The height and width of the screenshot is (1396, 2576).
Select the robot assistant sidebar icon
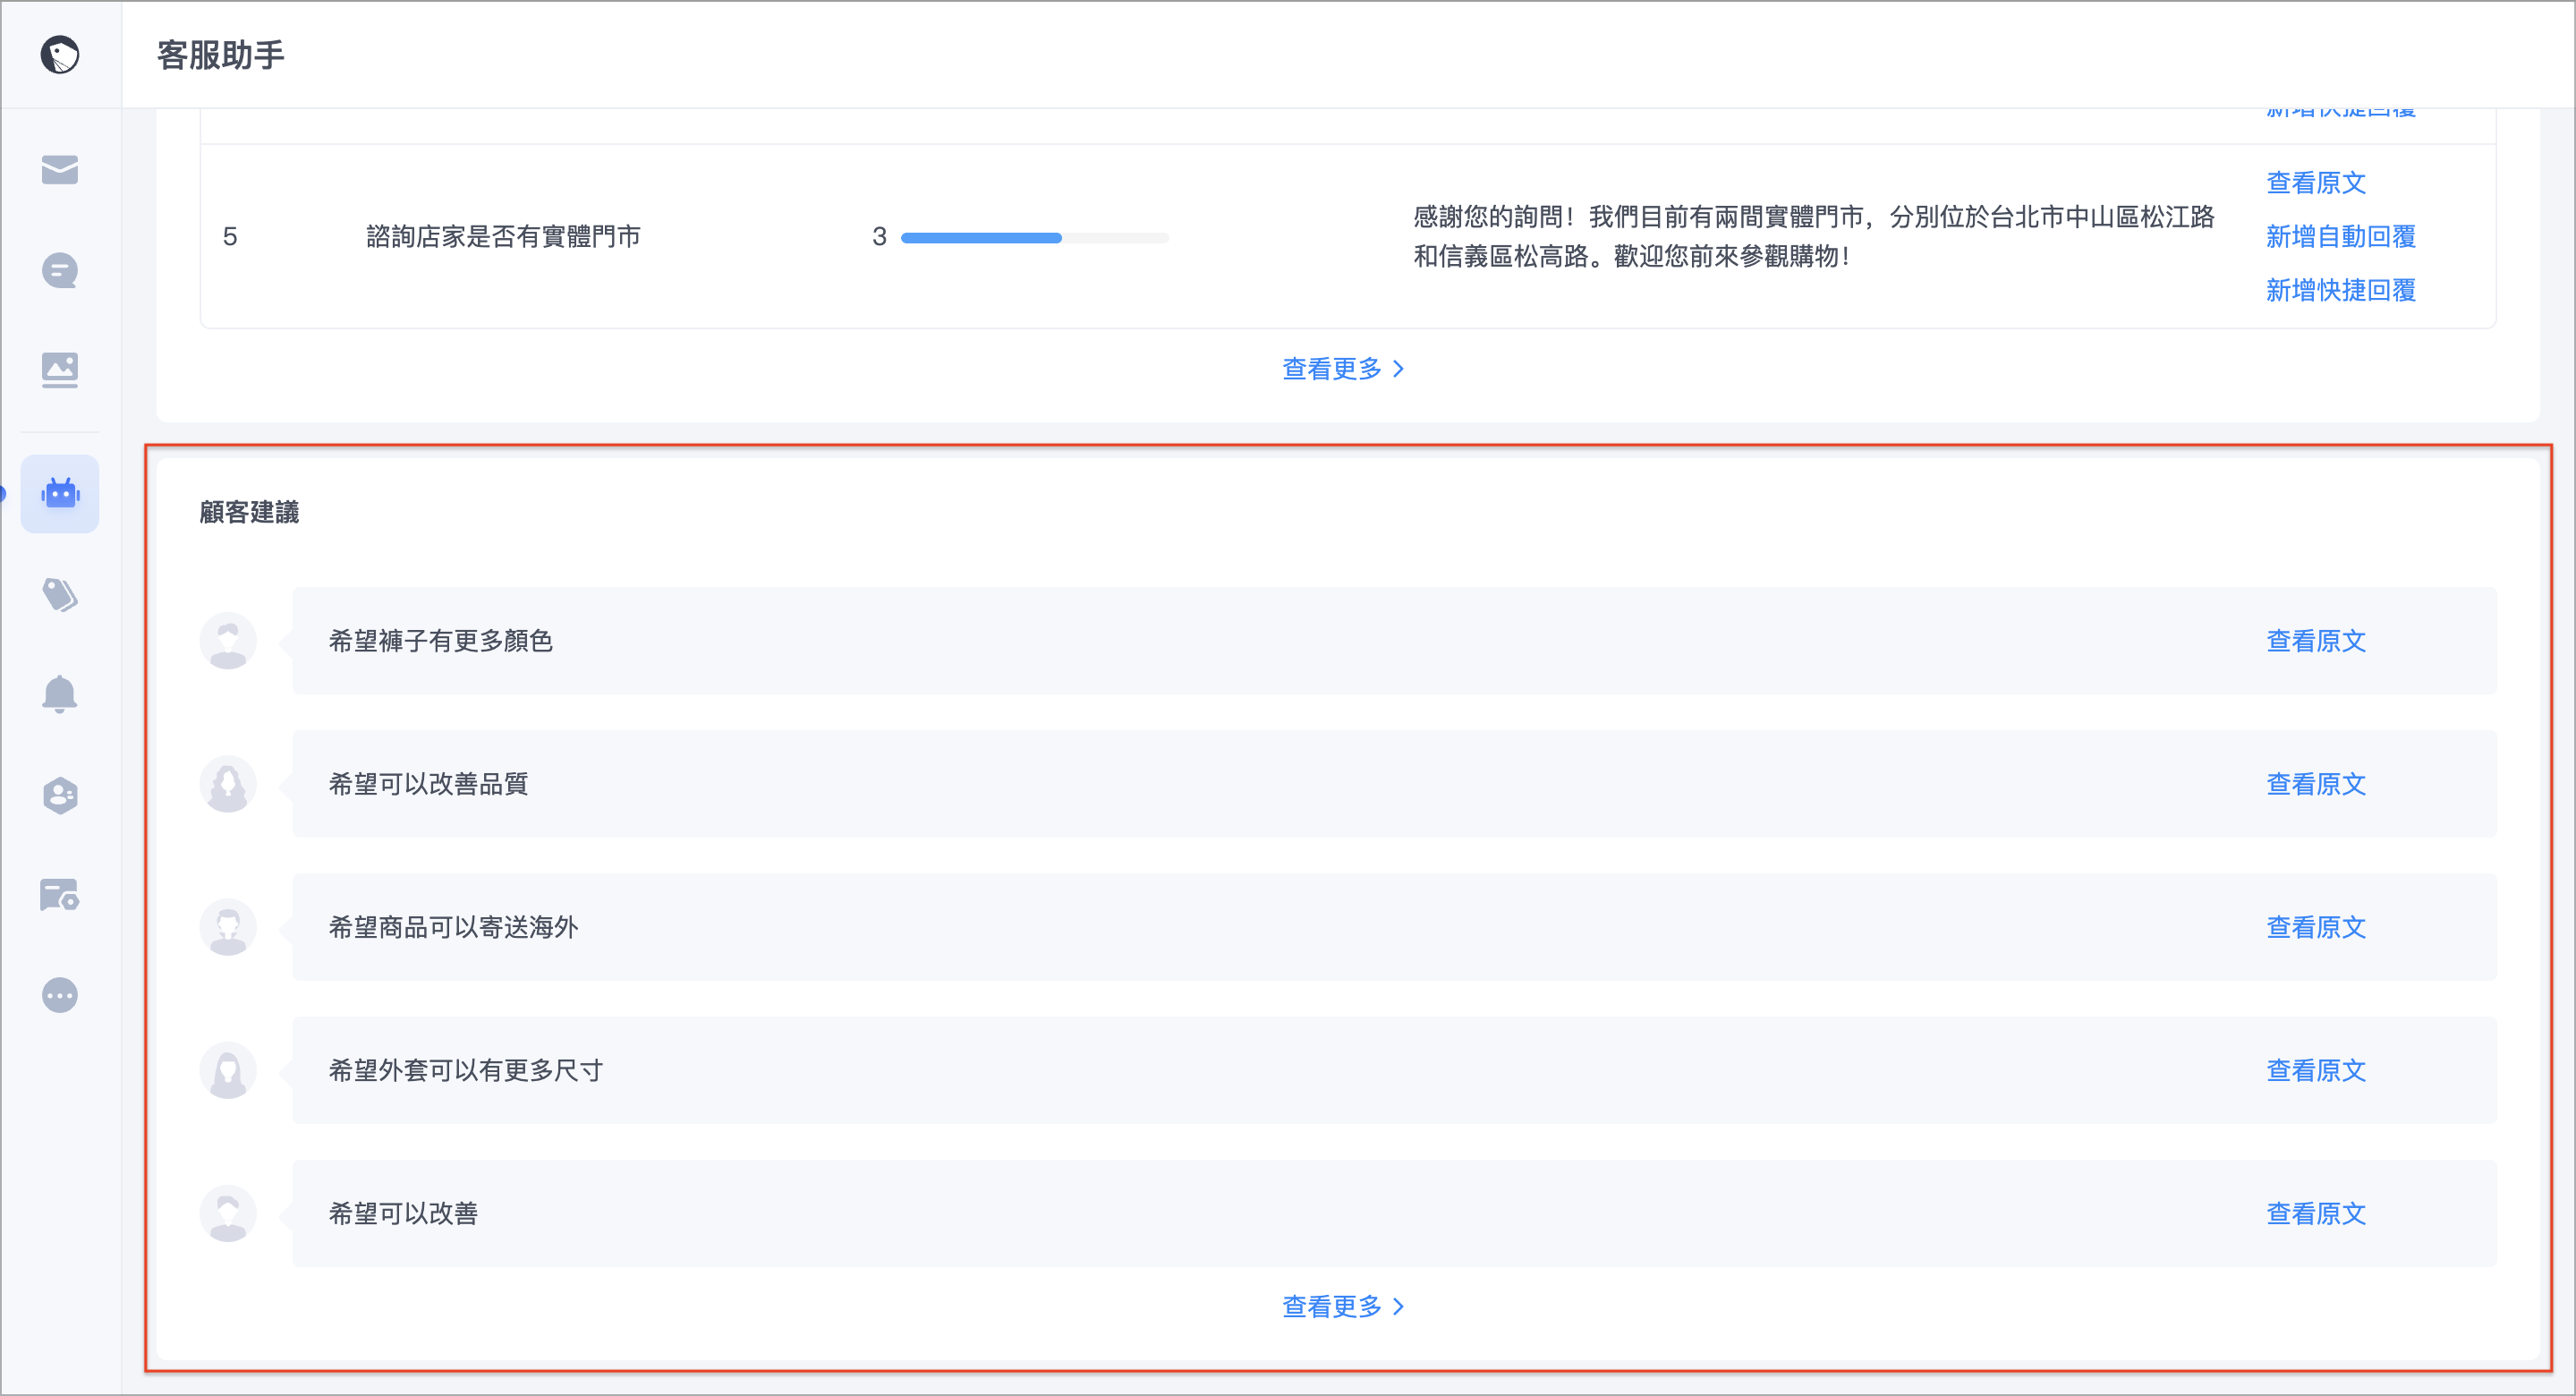tap(60, 494)
